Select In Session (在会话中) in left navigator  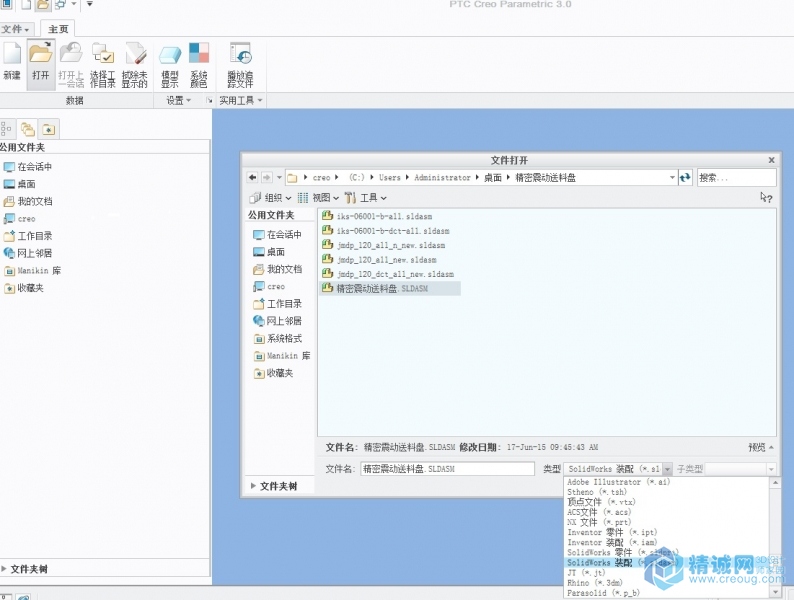[27, 167]
